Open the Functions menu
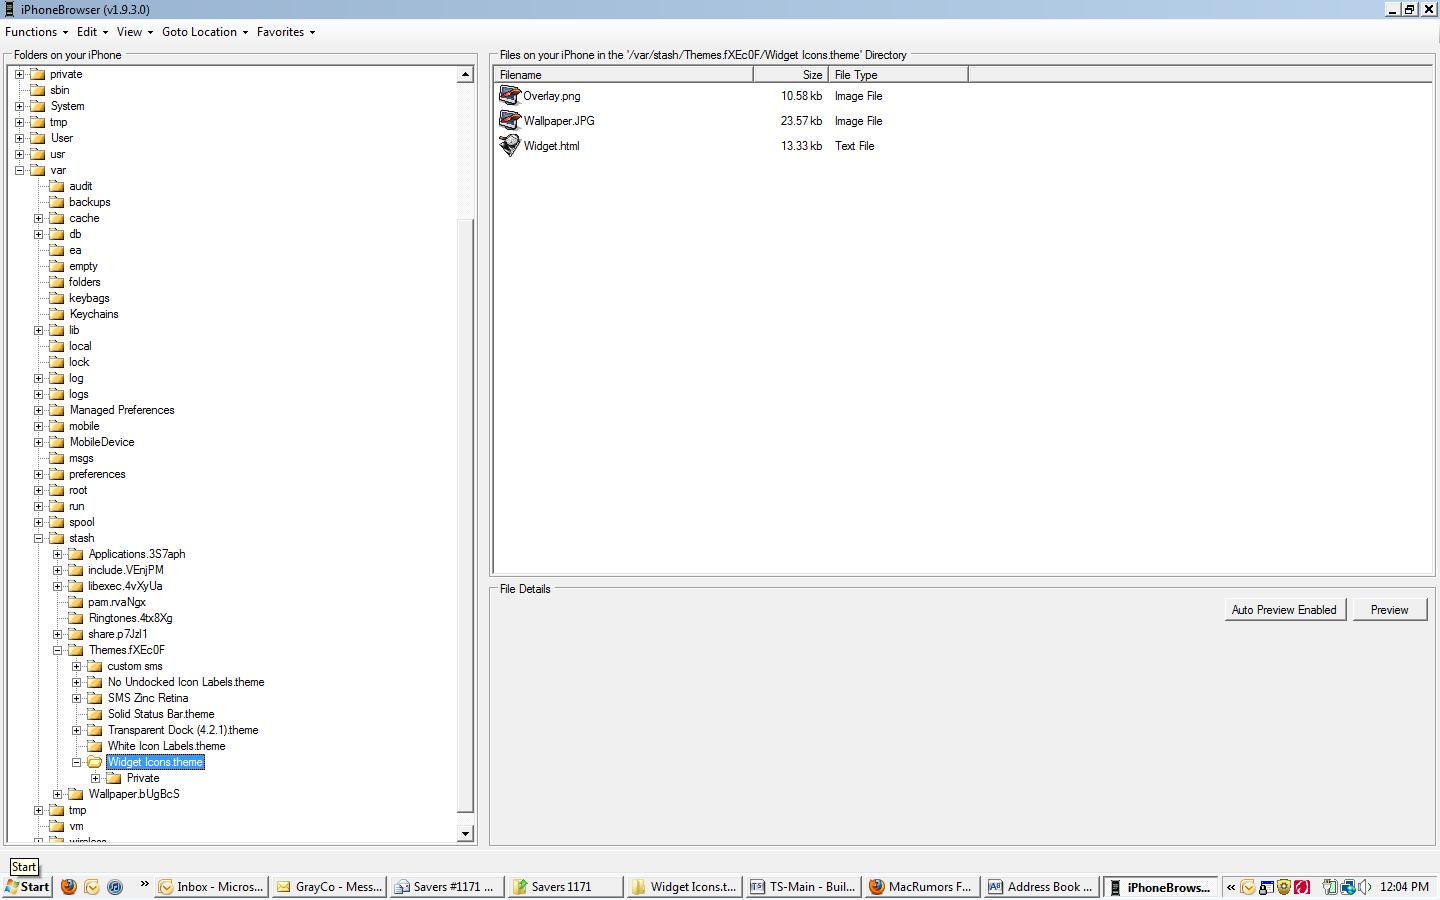The width and height of the screenshot is (1440, 900). pyautogui.click(x=37, y=32)
